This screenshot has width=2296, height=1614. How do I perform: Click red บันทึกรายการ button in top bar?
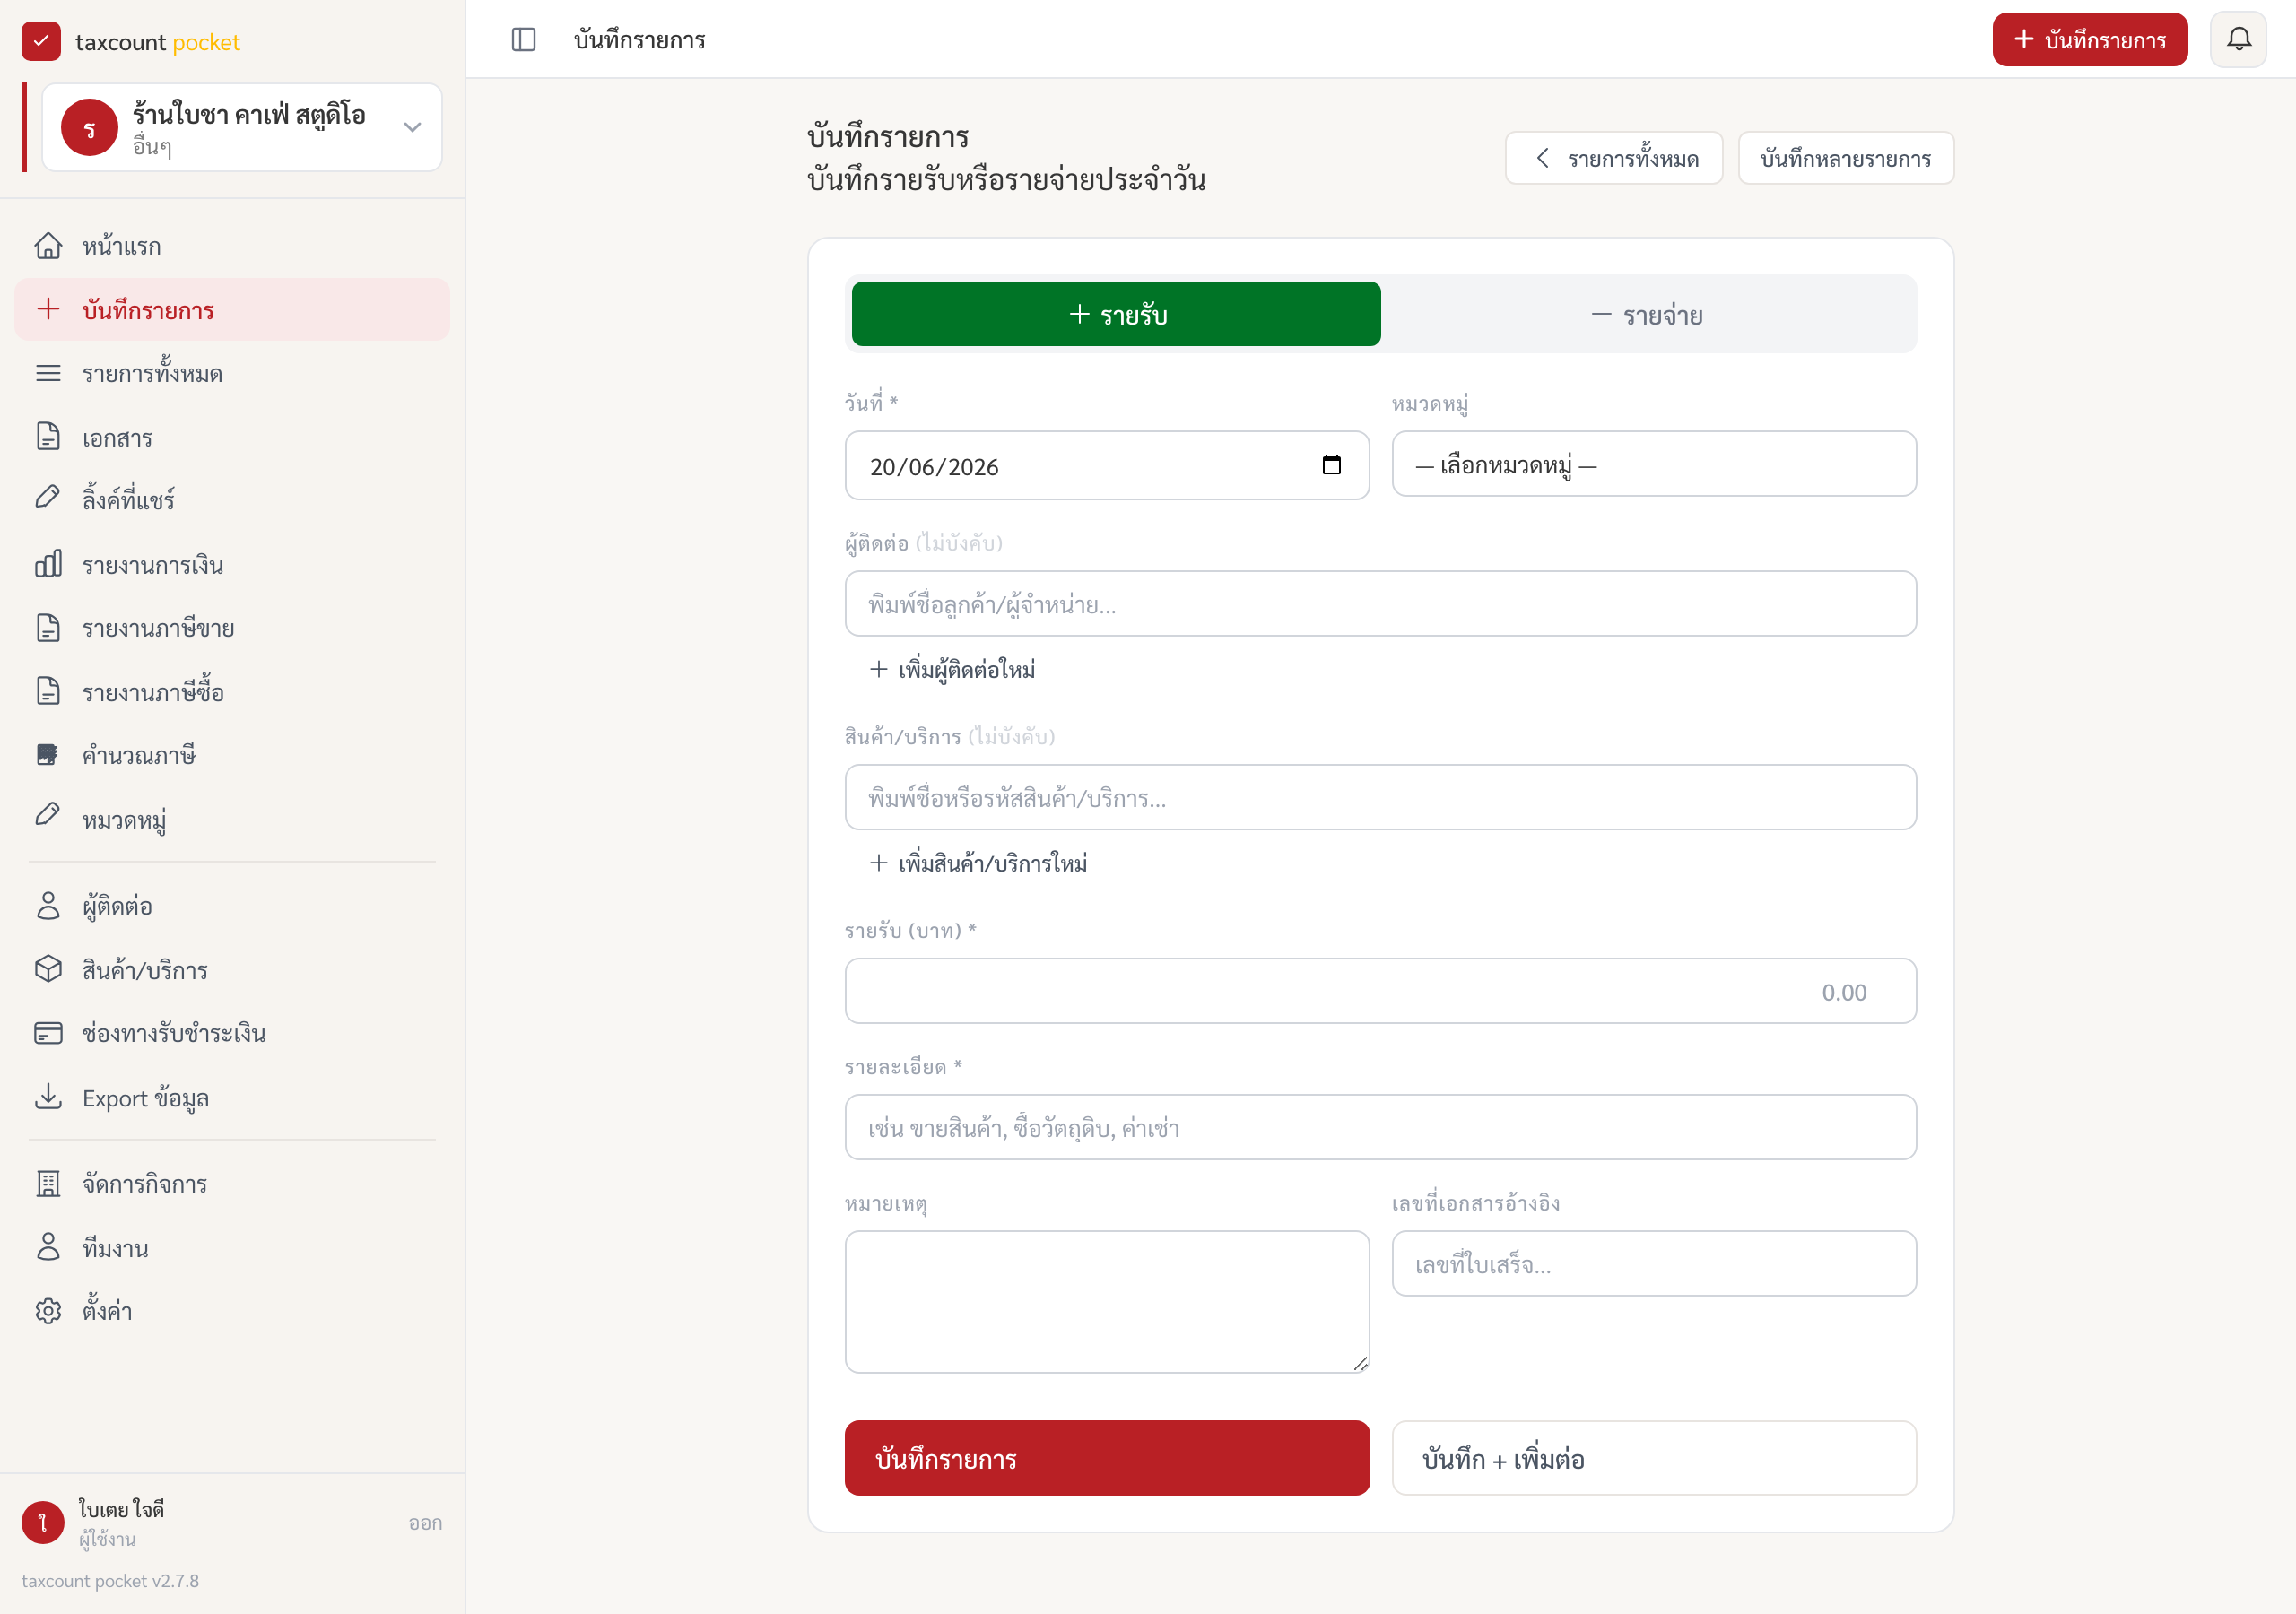tap(2089, 40)
